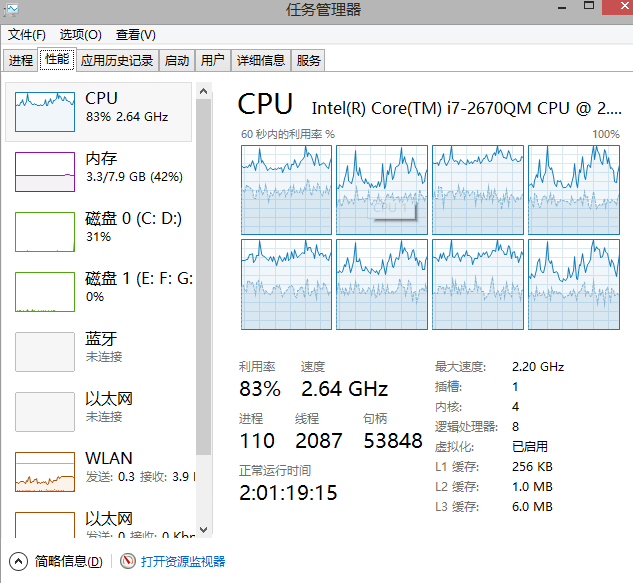633x583 pixels.
Task: Click the CPU 1 graph showing the tooltip
Action: 382,190
